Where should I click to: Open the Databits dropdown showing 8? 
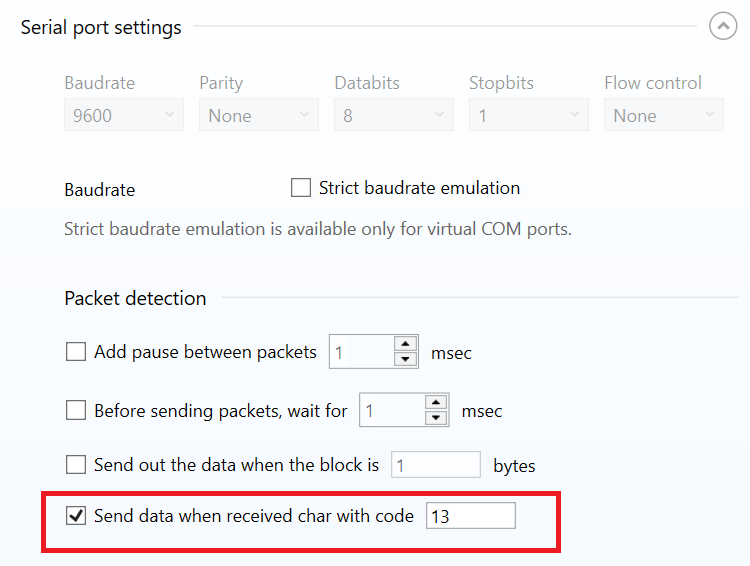(394, 116)
